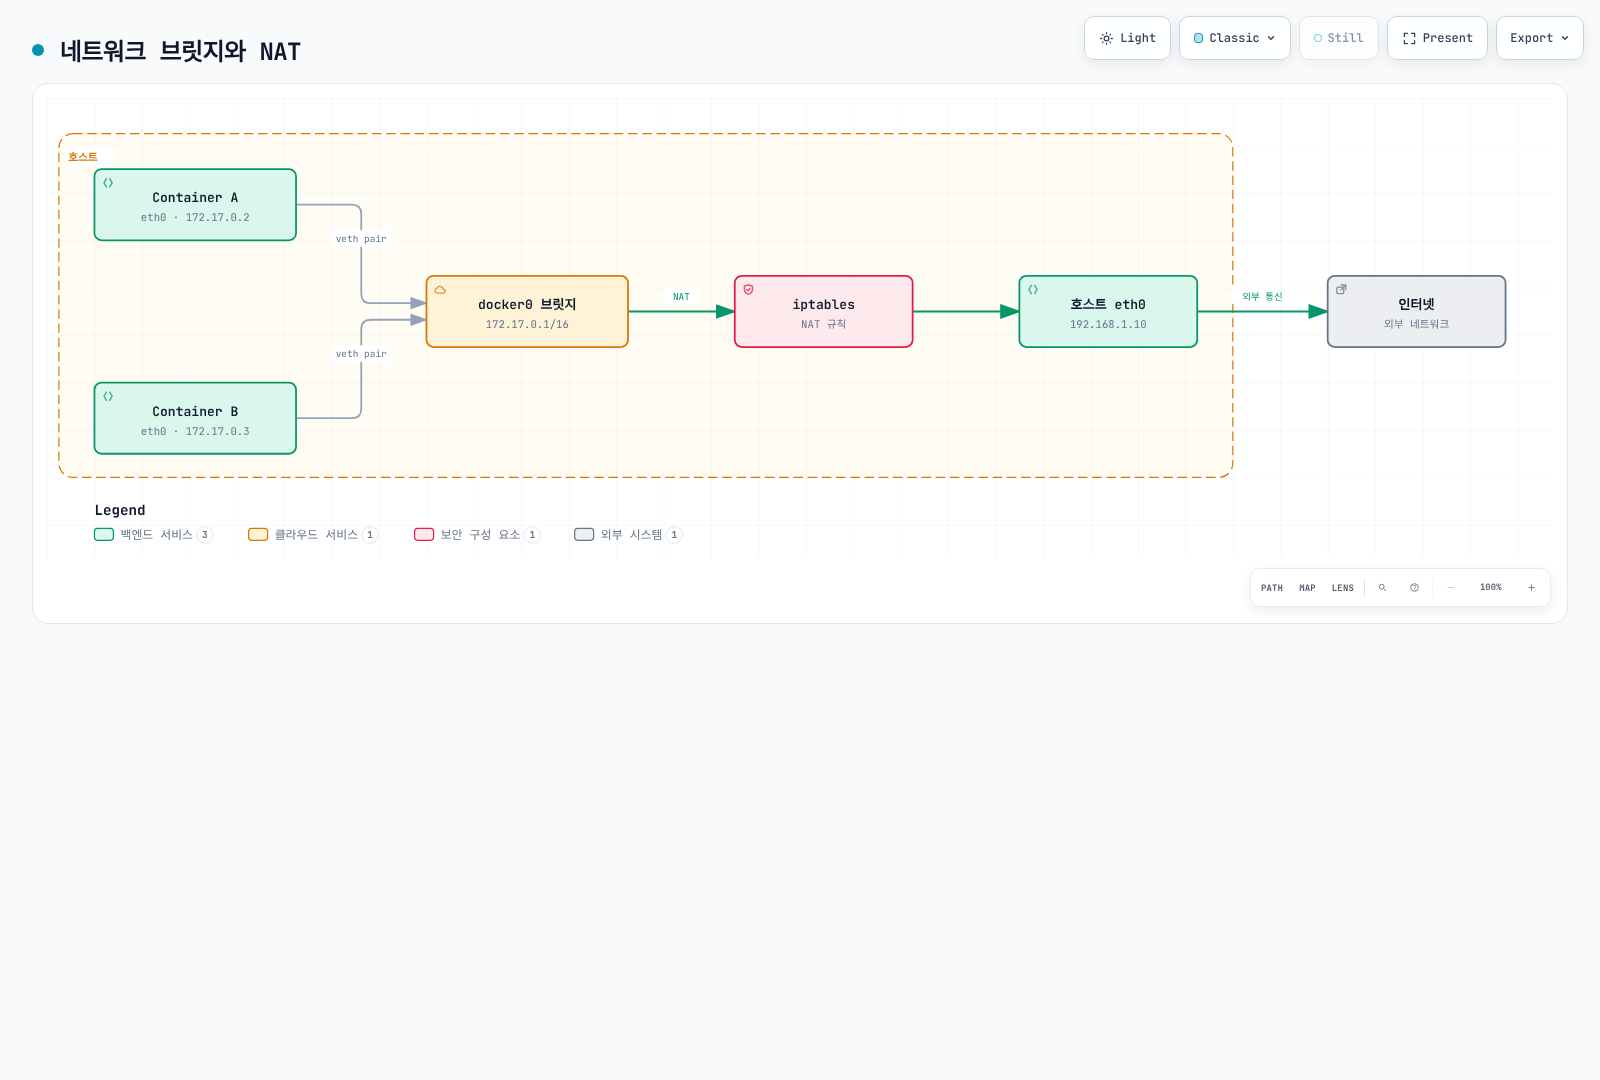The width and height of the screenshot is (1600, 1080).
Task: Click the NAT edge label
Action: point(681,297)
